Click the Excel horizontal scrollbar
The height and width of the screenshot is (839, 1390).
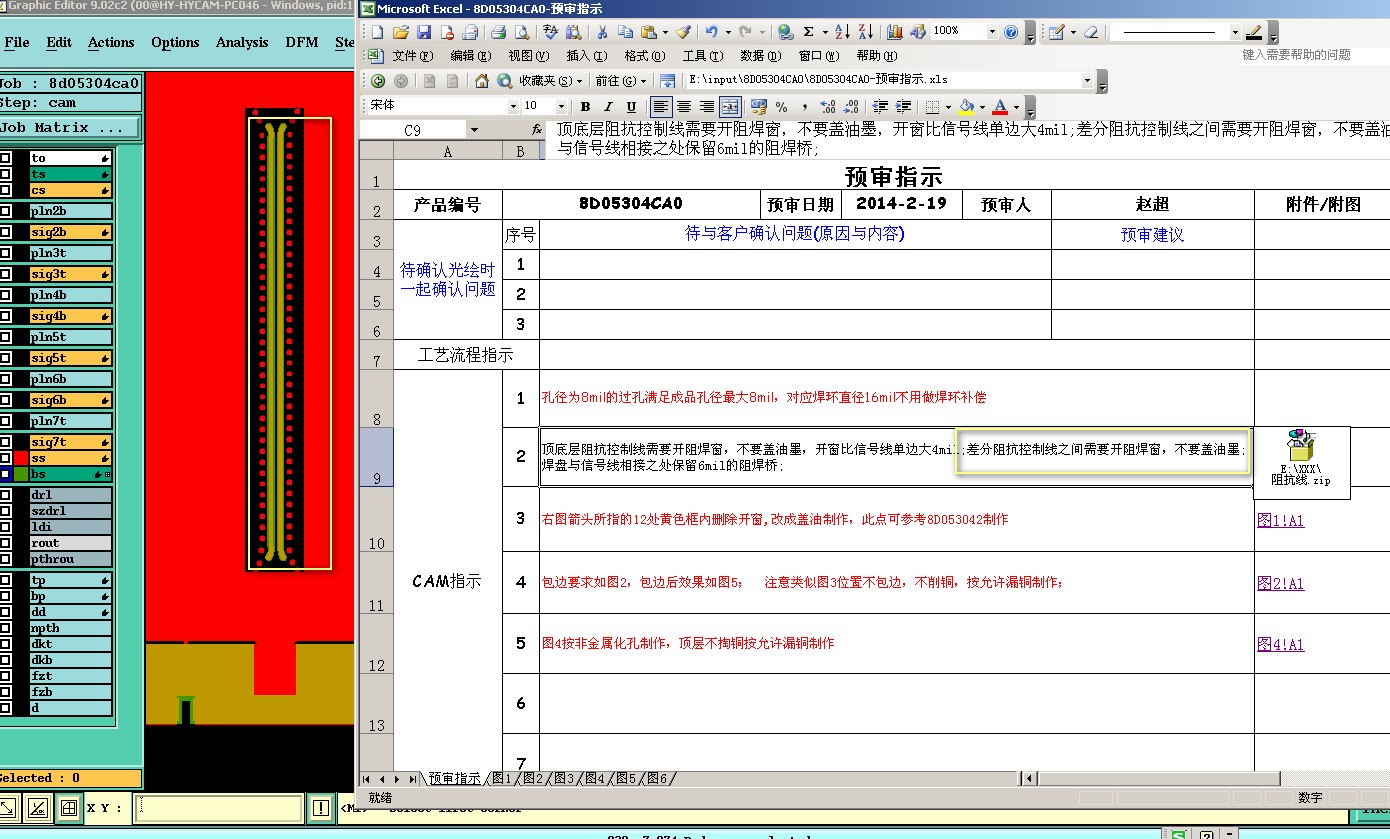point(1159,778)
